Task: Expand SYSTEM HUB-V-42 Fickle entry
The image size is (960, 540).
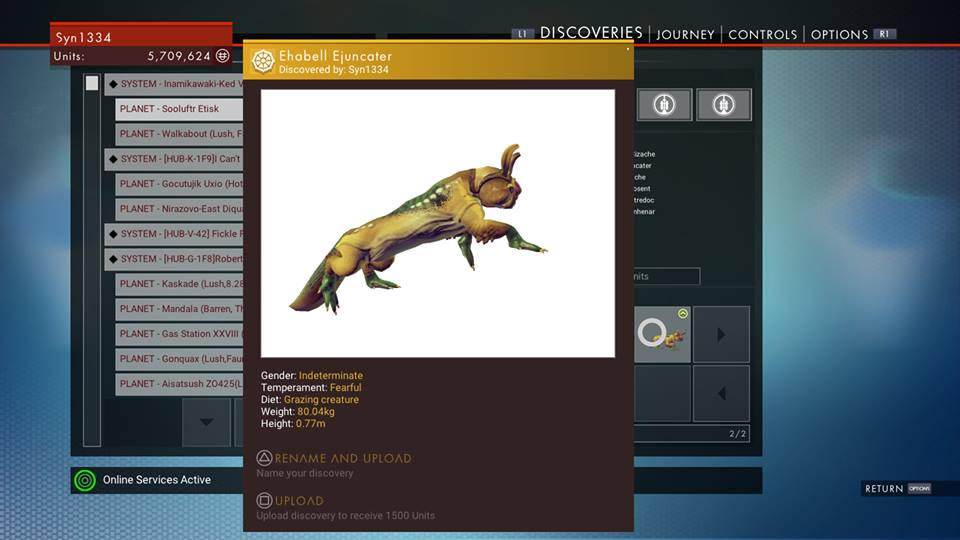Action: 174,234
